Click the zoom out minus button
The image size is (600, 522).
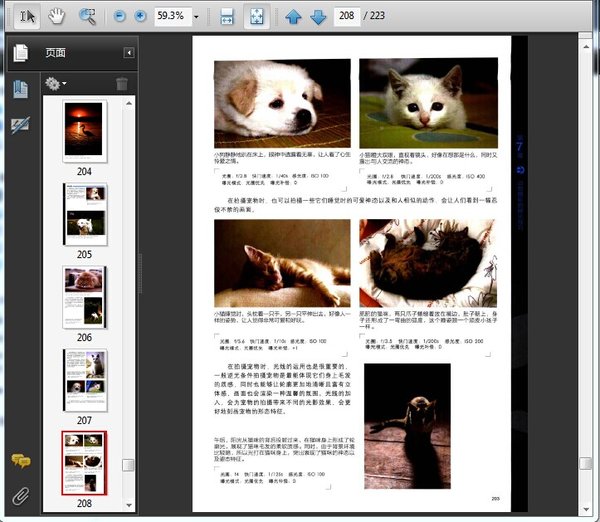click(x=120, y=16)
